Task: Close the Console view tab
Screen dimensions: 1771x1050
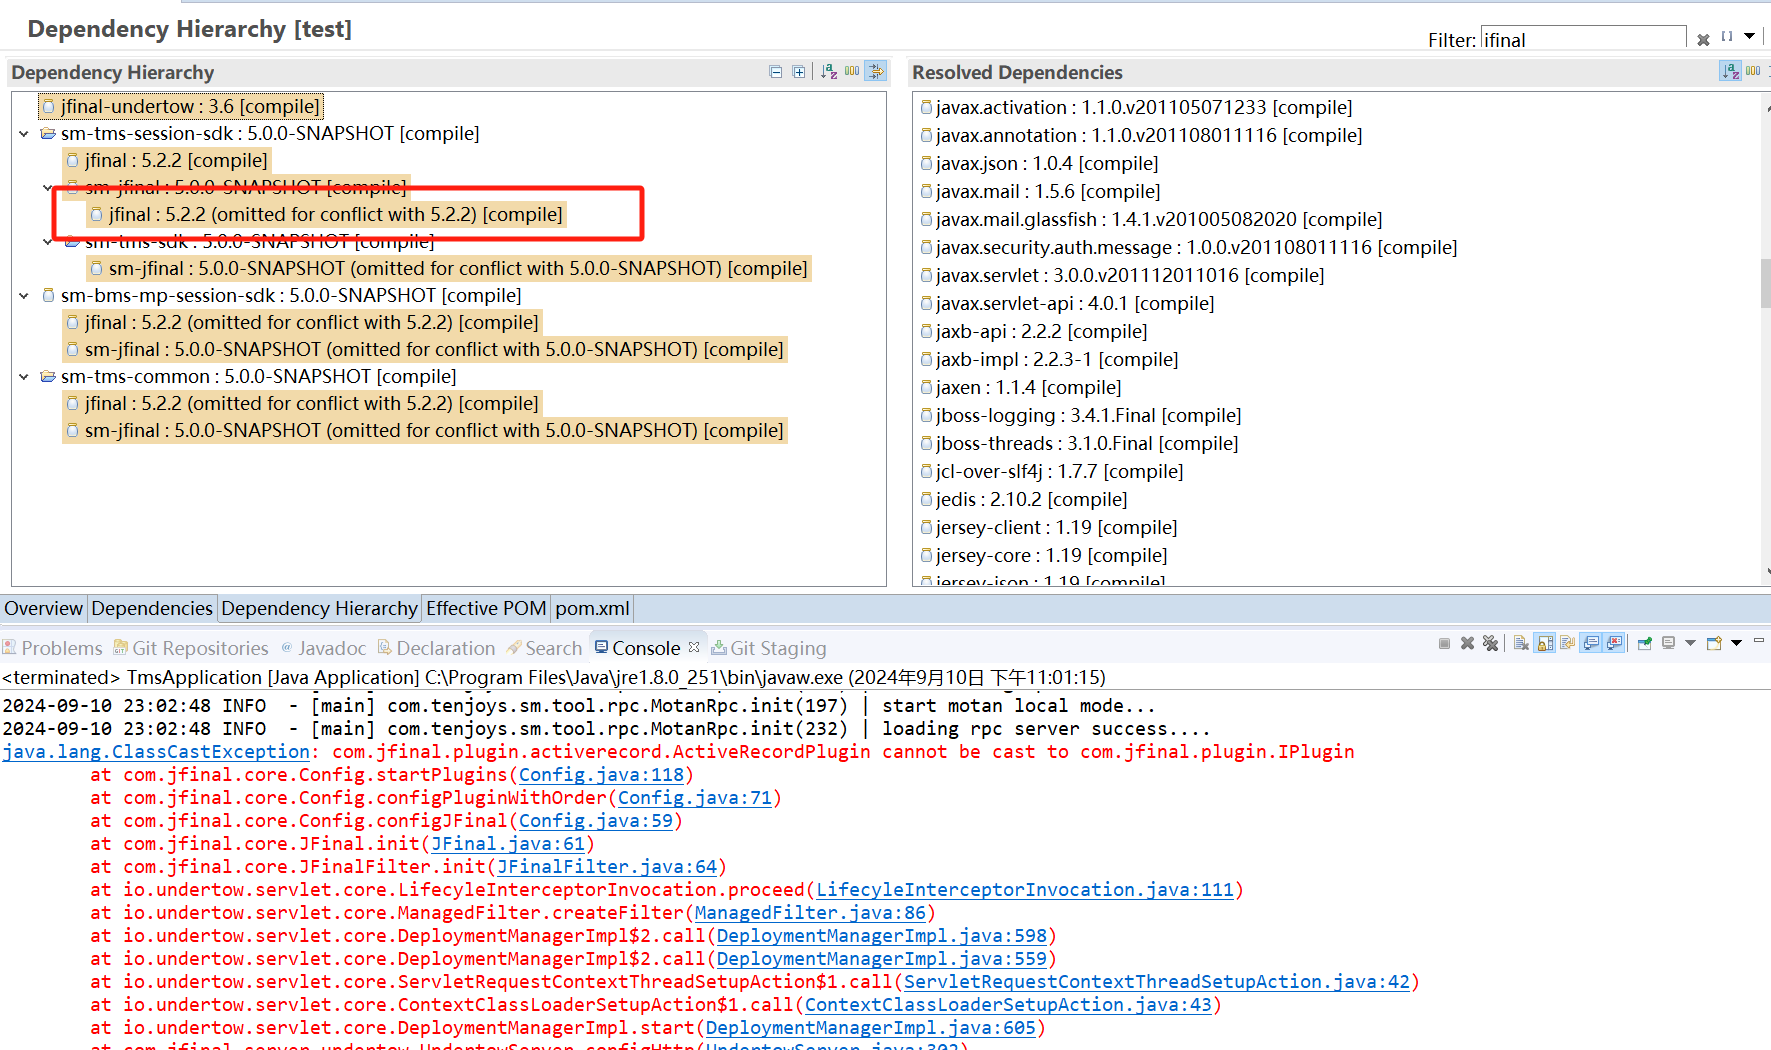Action: (x=694, y=647)
